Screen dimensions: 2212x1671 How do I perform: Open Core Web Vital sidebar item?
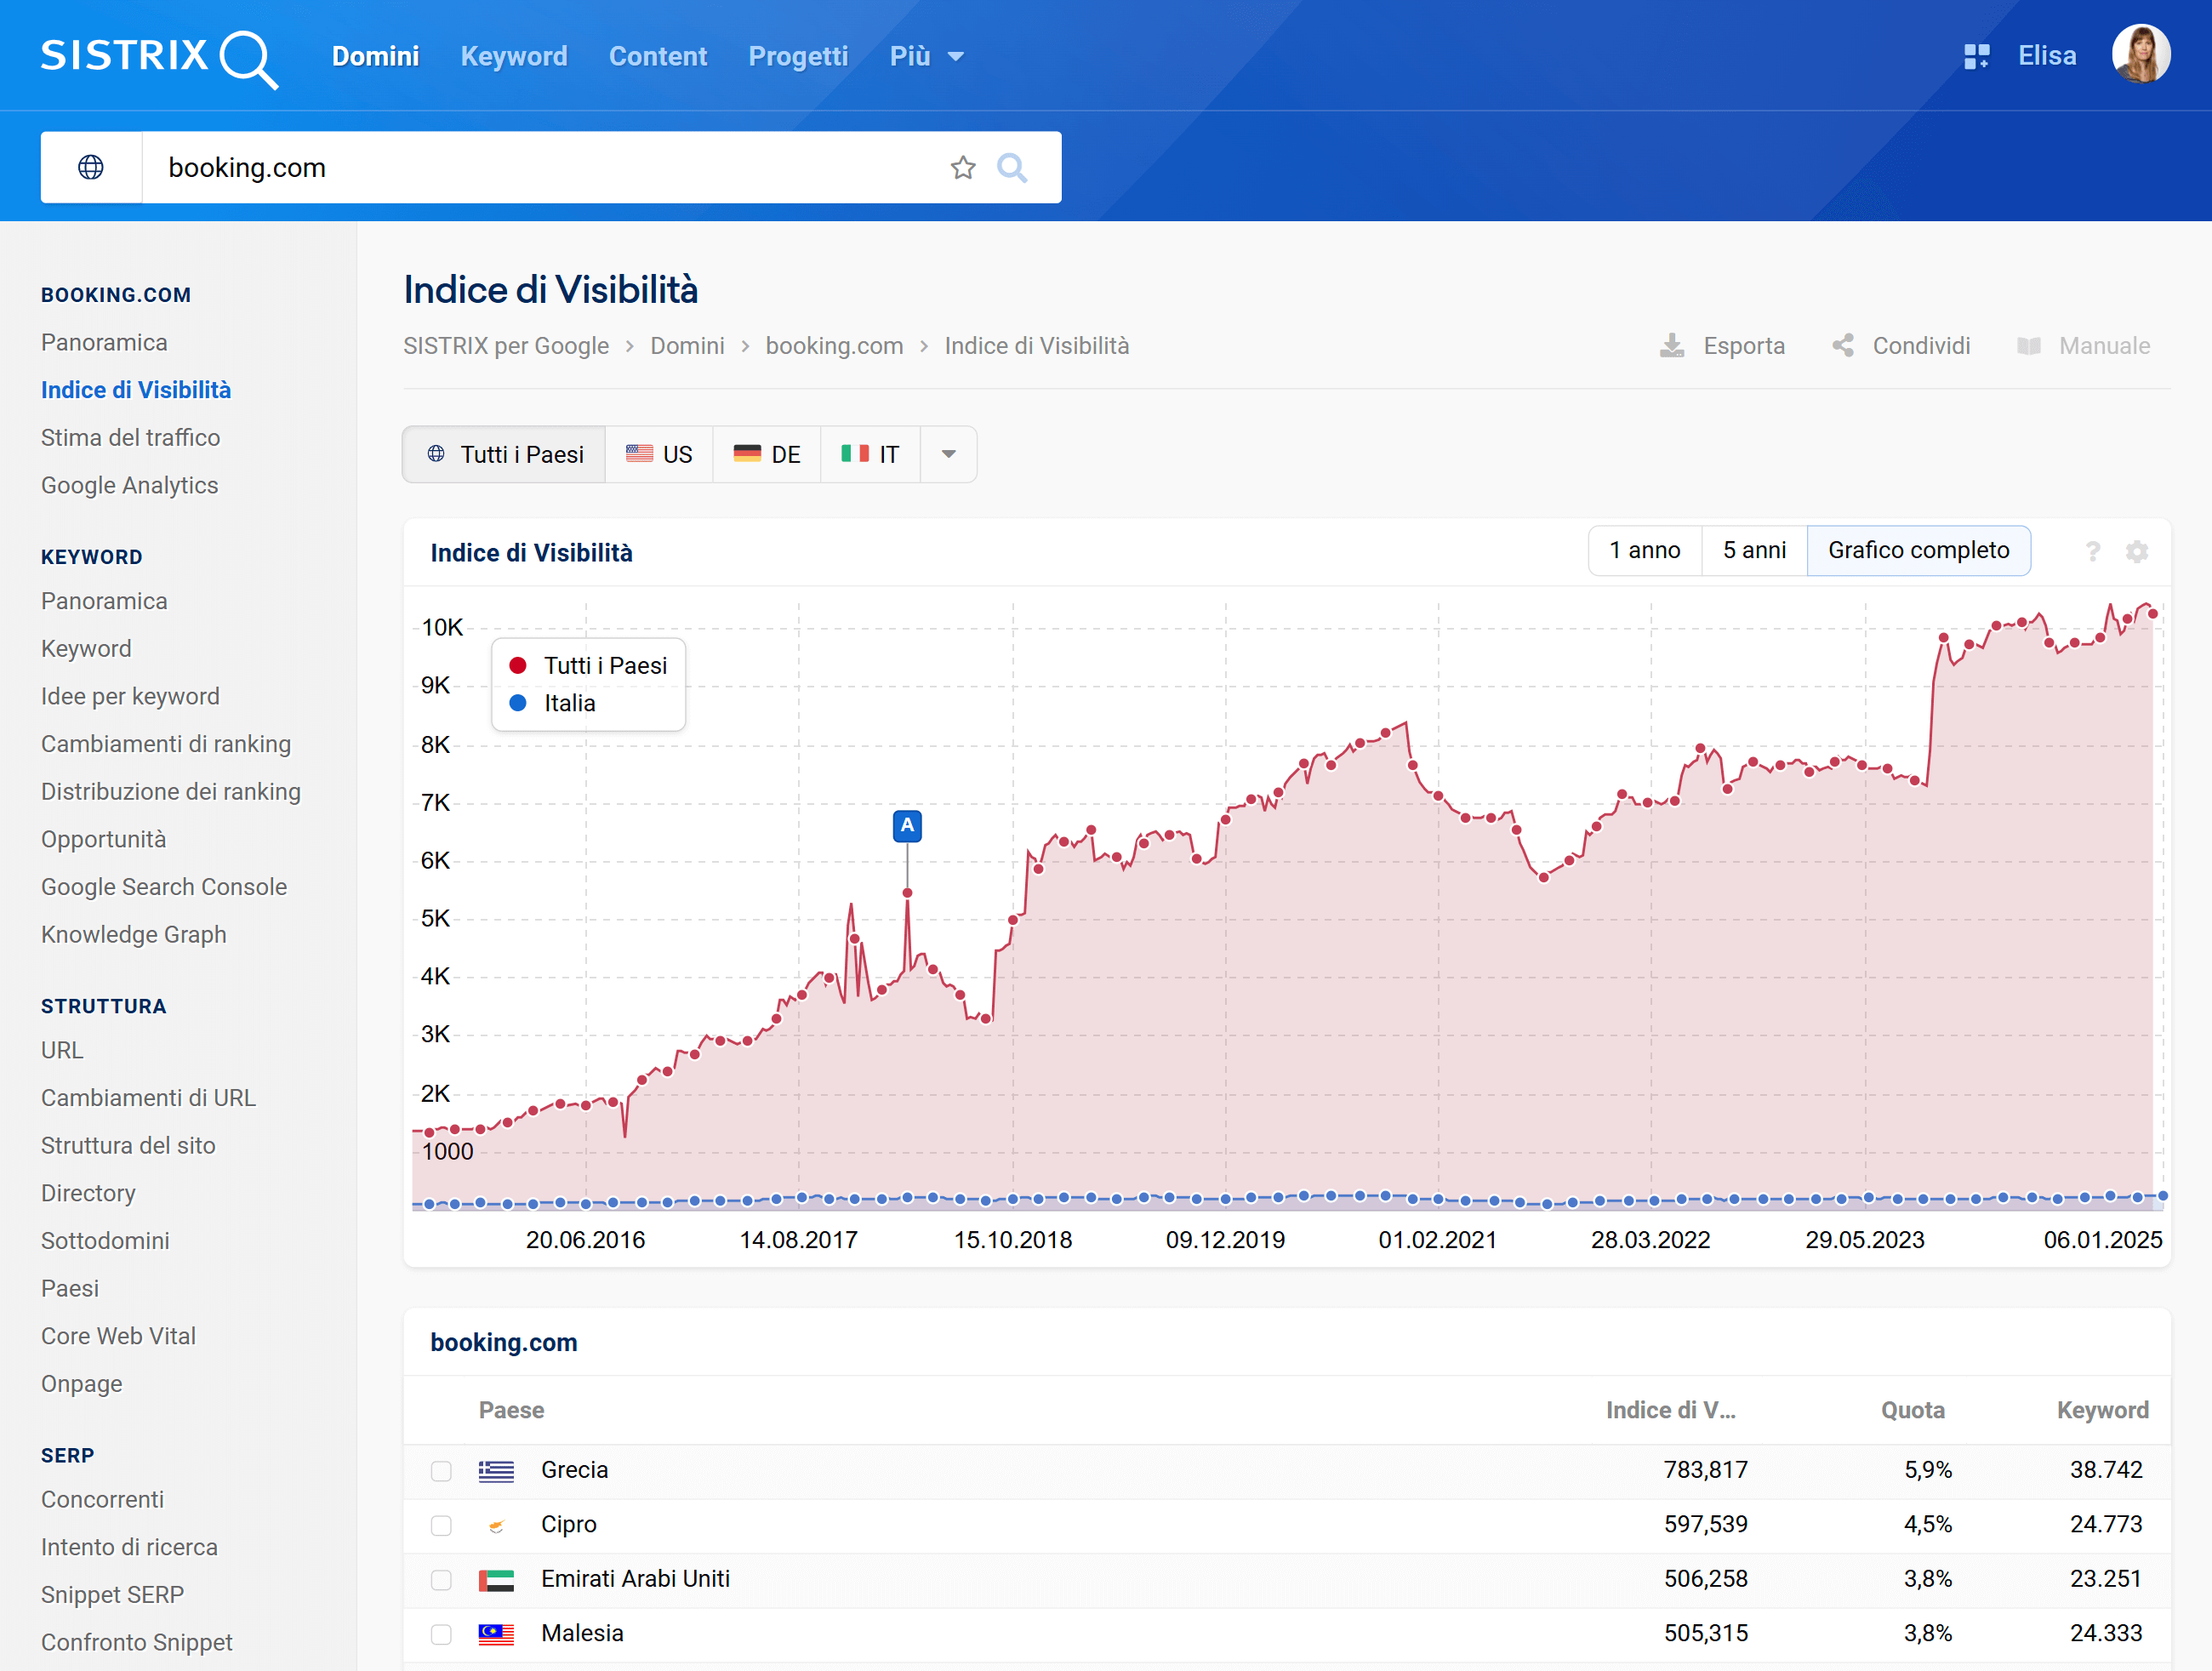coord(118,1336)
